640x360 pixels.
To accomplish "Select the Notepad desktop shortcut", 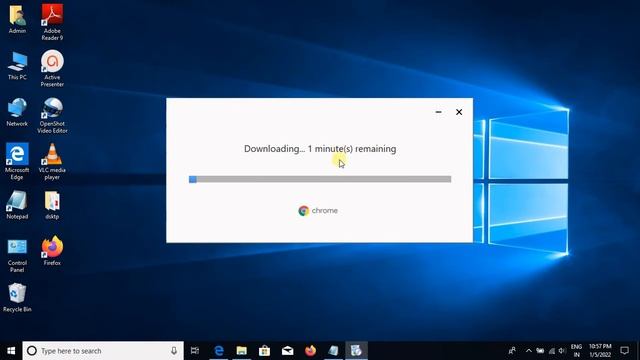I will click(17, 205).
